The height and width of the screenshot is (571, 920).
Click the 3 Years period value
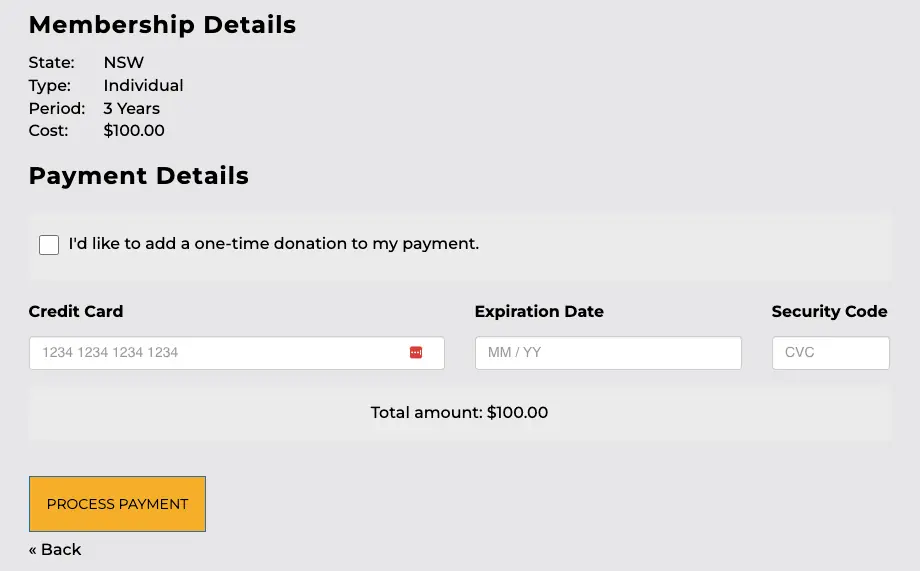(131, 108)
